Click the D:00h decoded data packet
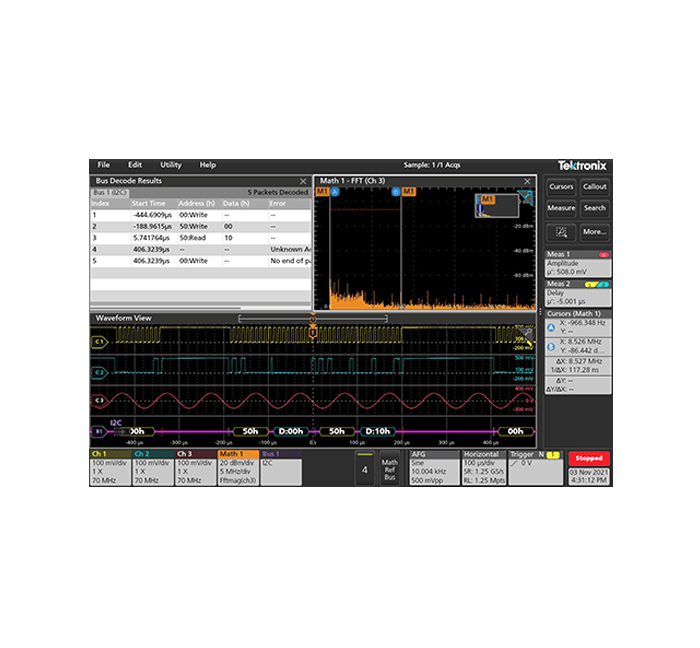 (291, 432)
